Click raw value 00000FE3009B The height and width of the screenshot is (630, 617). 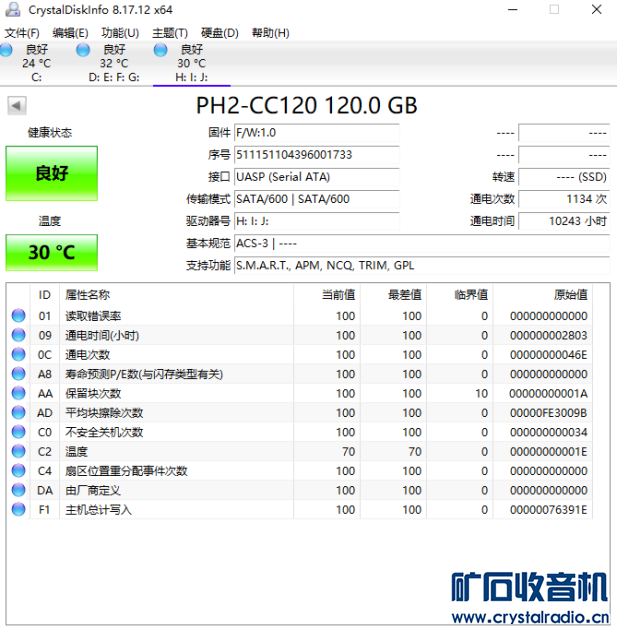point(549,413)
